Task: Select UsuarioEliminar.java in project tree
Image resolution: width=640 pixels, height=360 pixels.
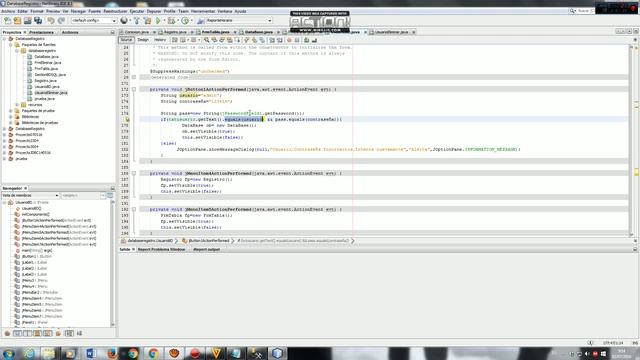Action: click(x=51, y=93)
